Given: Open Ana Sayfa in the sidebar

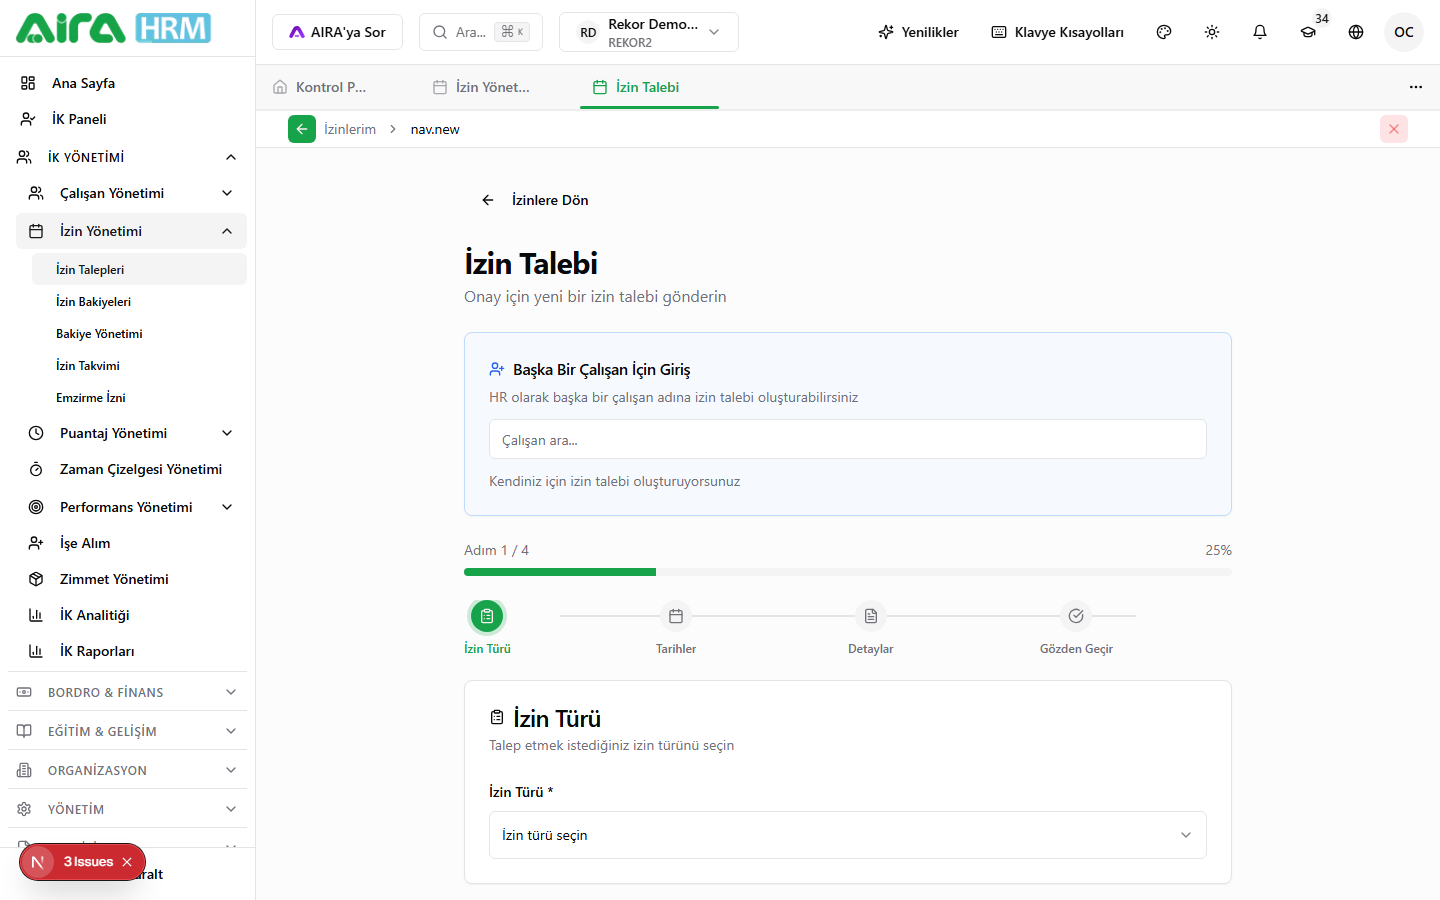Looking at the screenshot, I should (127, 83).
